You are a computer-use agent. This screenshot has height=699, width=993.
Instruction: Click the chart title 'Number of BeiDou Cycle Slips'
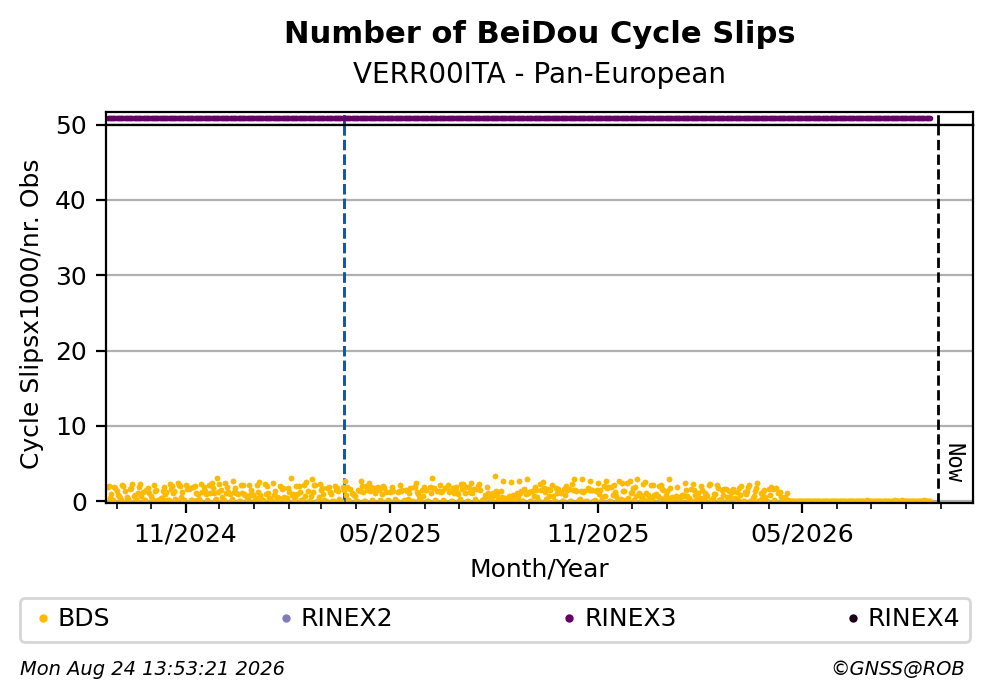coord(540,33)
